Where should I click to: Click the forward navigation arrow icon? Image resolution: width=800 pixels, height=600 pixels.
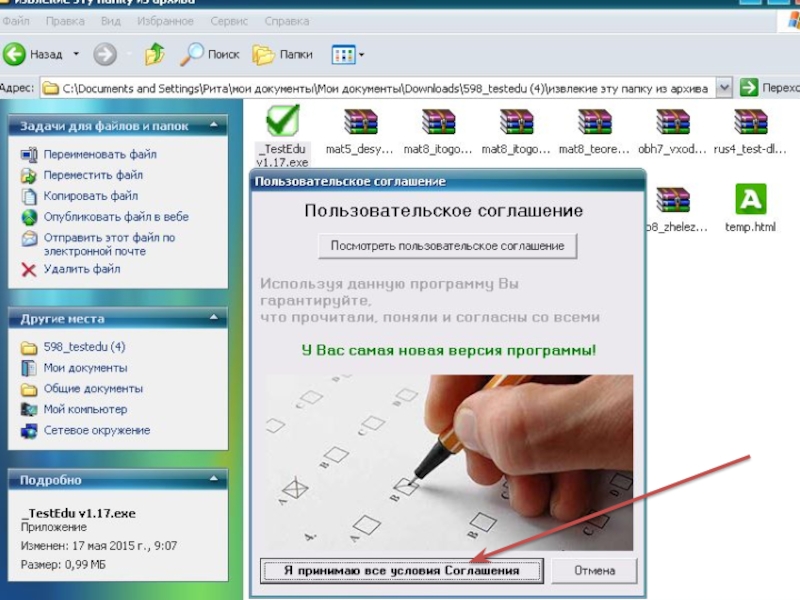click(105, 54)
